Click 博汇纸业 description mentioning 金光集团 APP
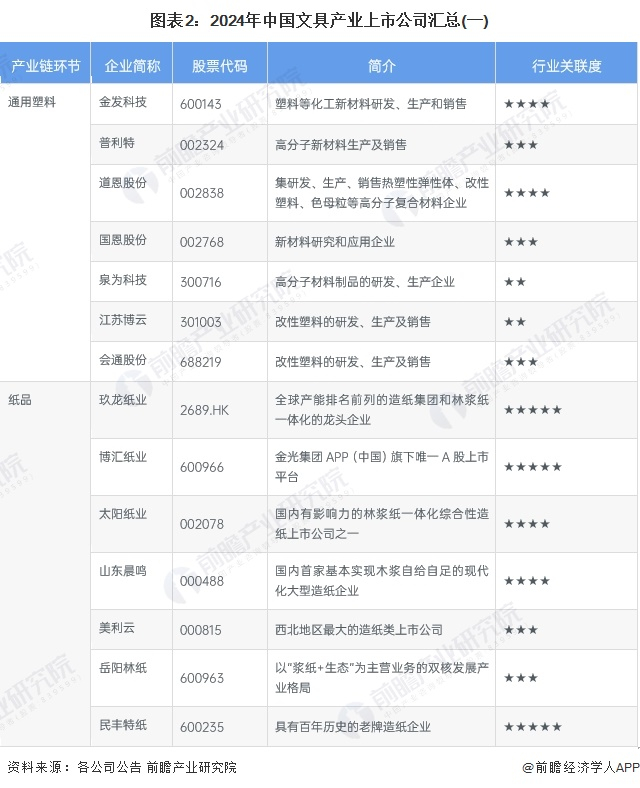 click(x=382, y=467)
